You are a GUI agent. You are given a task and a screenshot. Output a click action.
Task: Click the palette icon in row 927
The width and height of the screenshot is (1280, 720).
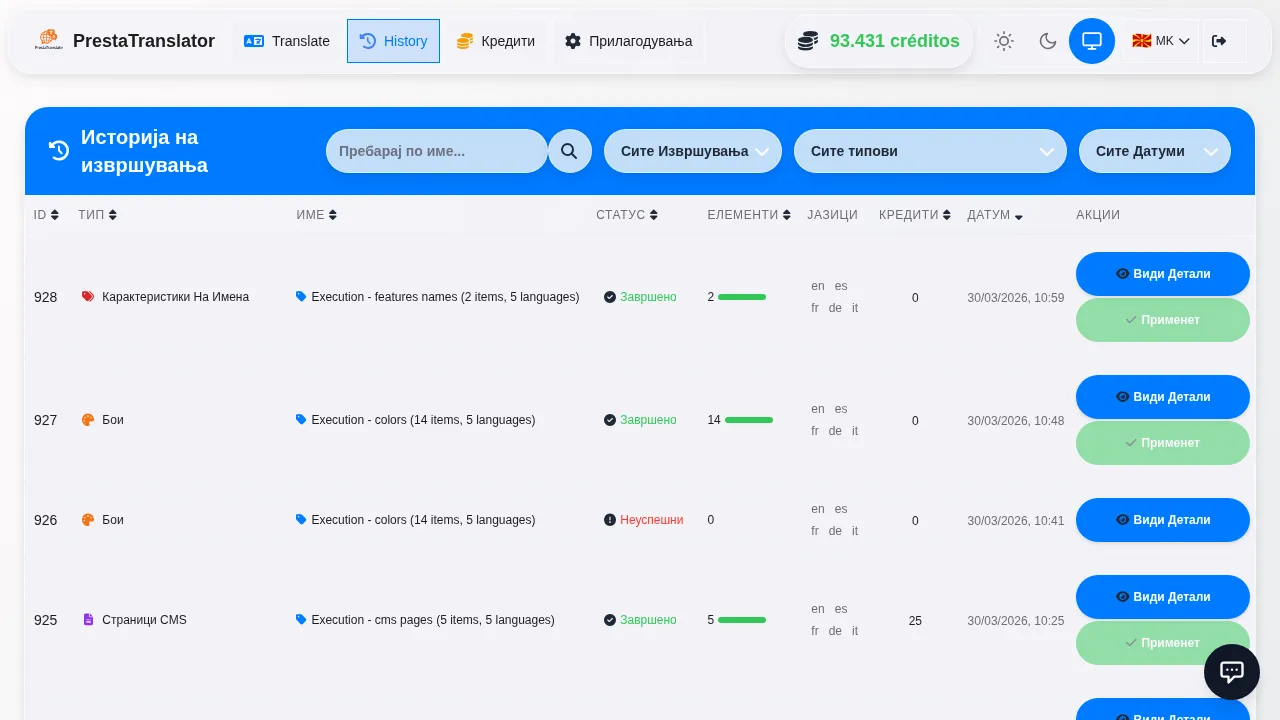pos(88,420)
